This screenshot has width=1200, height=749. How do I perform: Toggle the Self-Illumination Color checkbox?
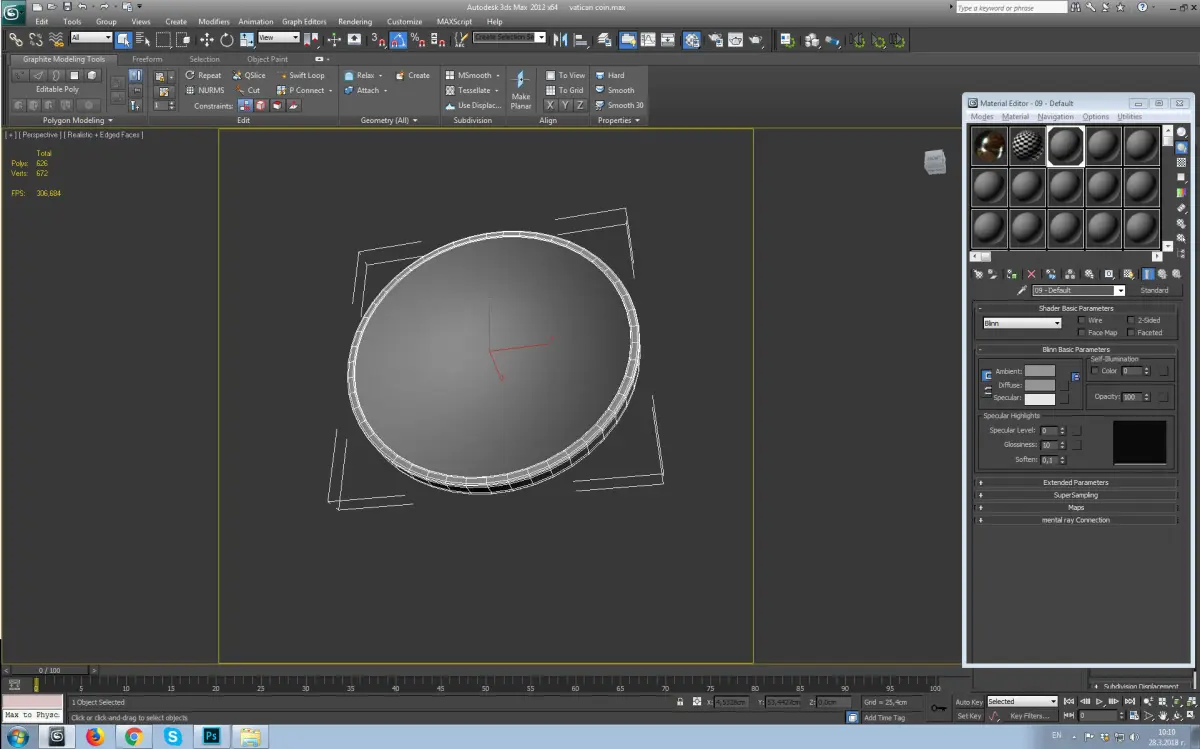[x=1095, y=371]
